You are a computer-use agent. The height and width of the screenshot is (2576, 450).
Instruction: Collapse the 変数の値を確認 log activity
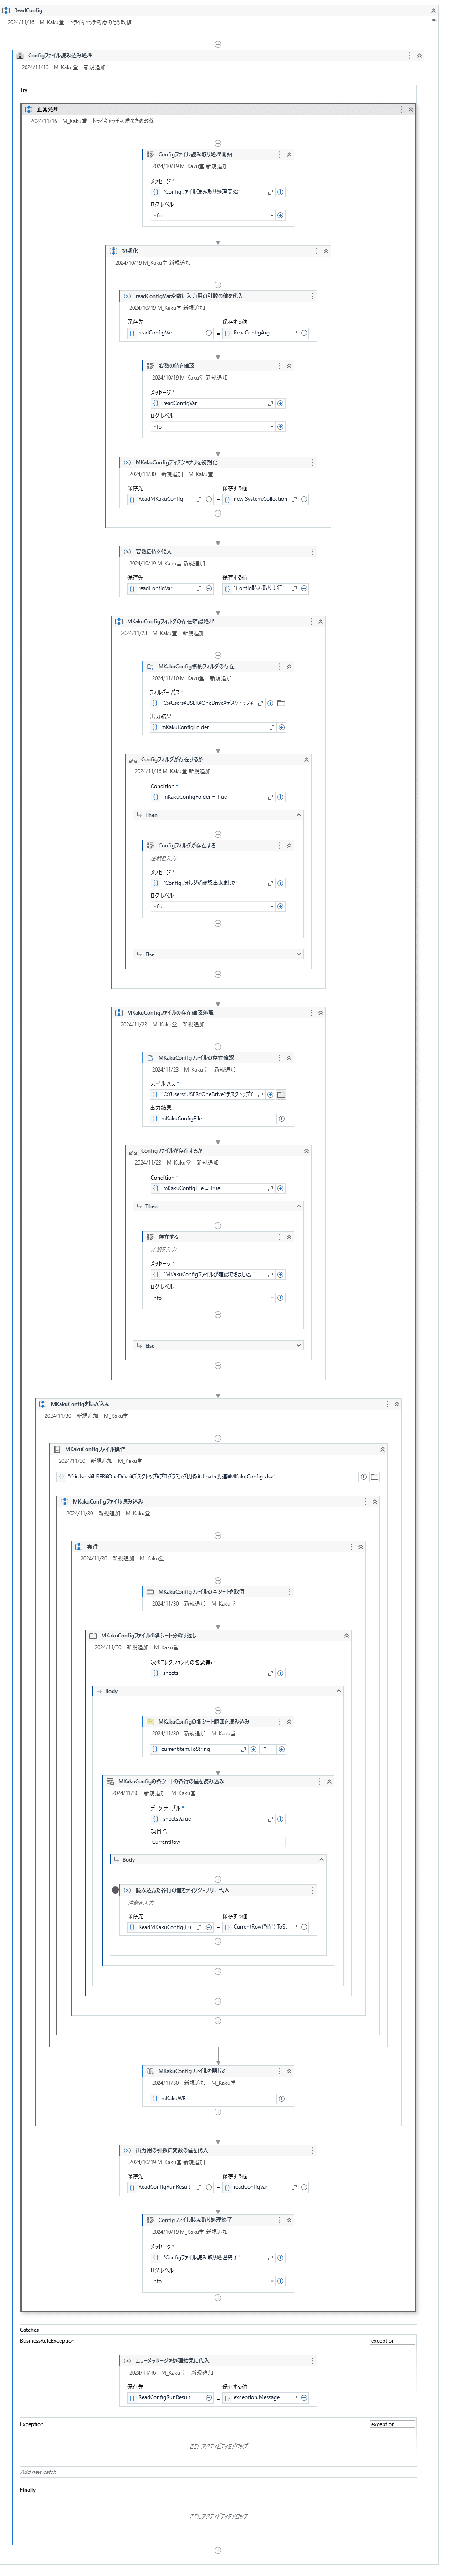(289, 366)
